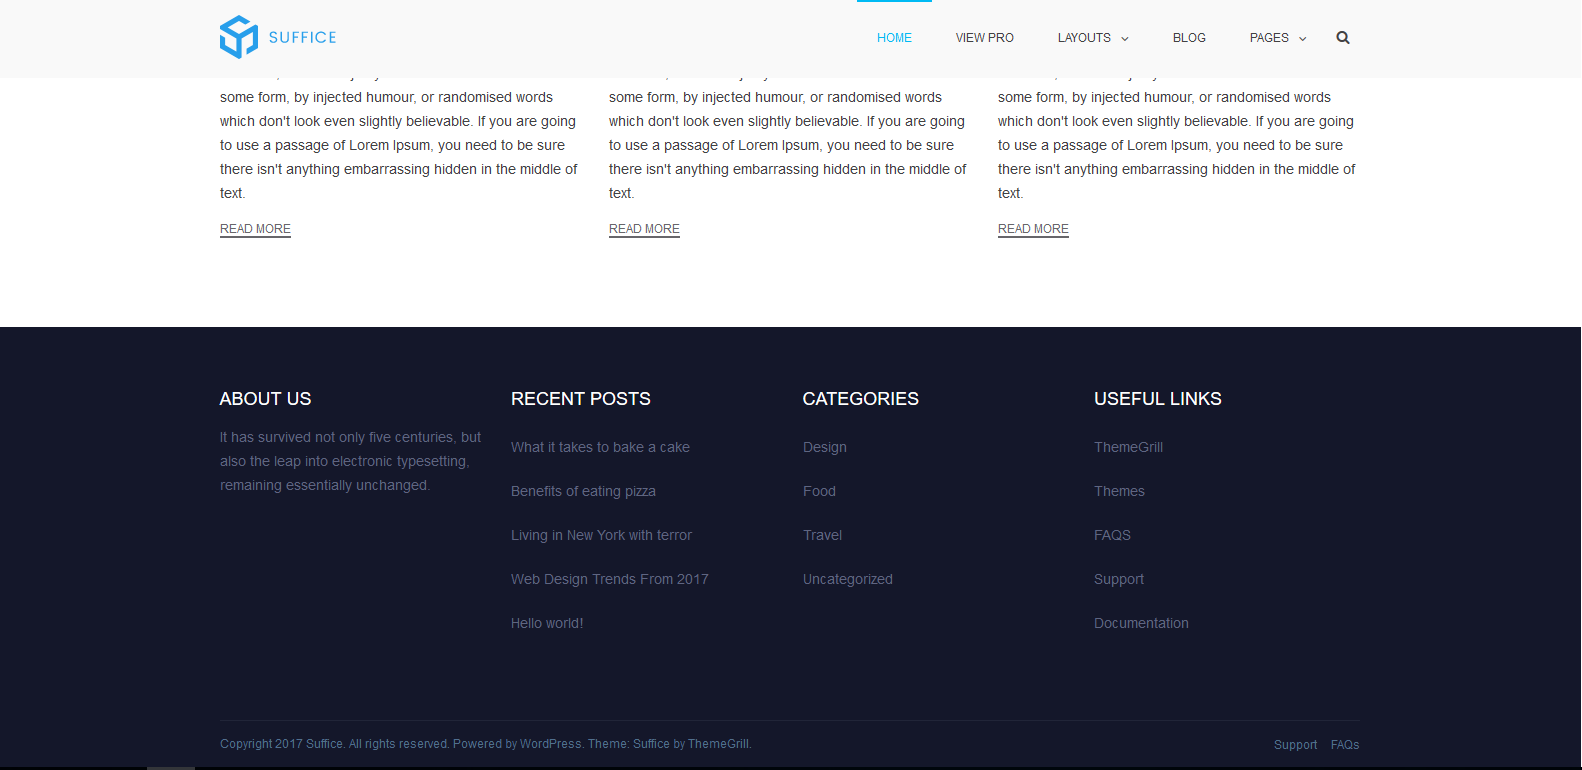Image resolution: width=1582 pixels, height=770 pixels.
Task: Open the search magnifier icon
Action: point(1343,38)
